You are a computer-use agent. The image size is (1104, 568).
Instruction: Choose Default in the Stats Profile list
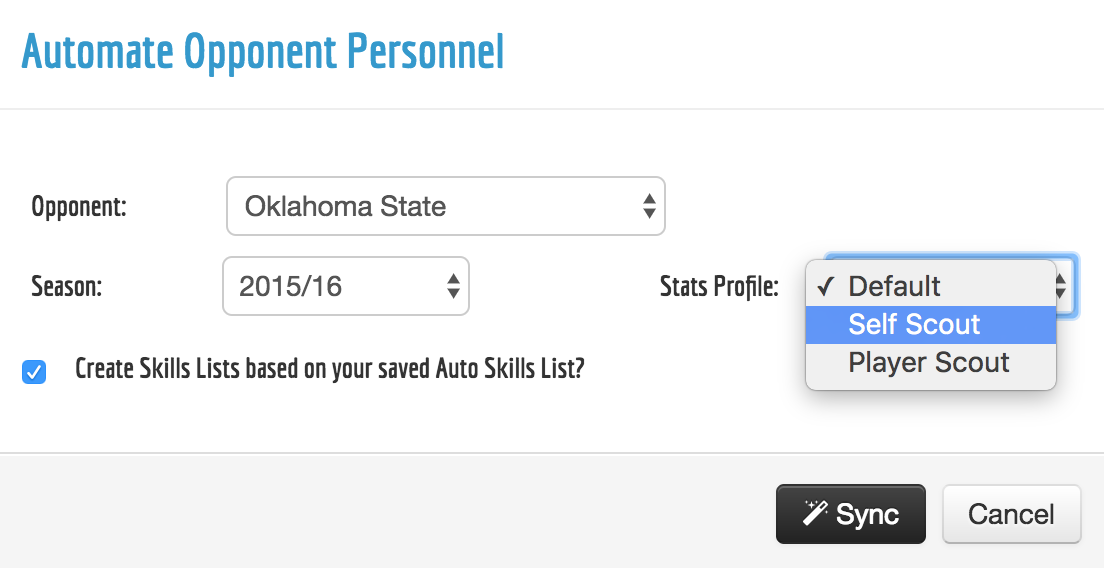pos(894,287)
